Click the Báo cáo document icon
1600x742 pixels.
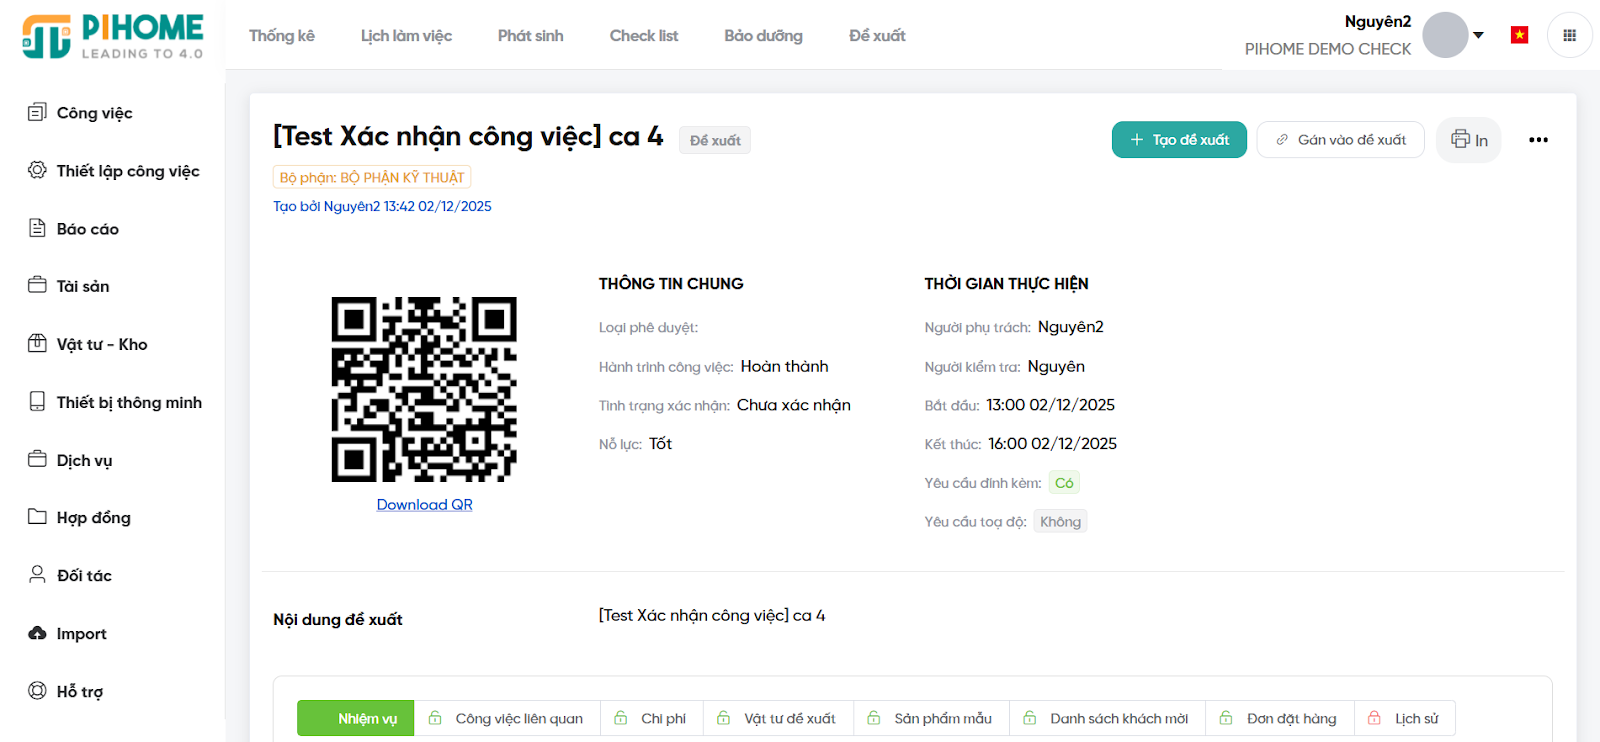click(x=37, y=228)
